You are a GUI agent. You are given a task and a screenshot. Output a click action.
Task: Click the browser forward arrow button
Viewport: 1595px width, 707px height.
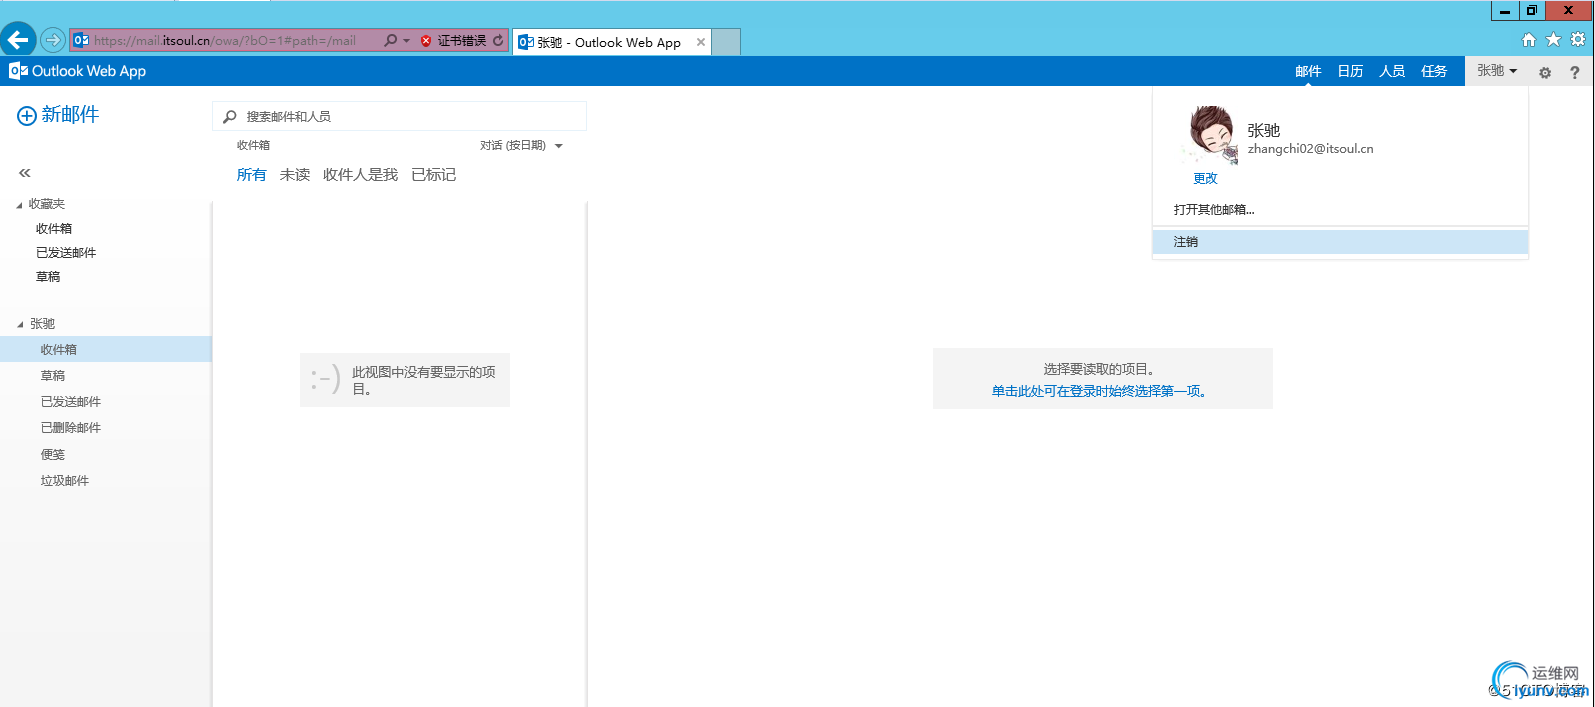click(53, 40)
